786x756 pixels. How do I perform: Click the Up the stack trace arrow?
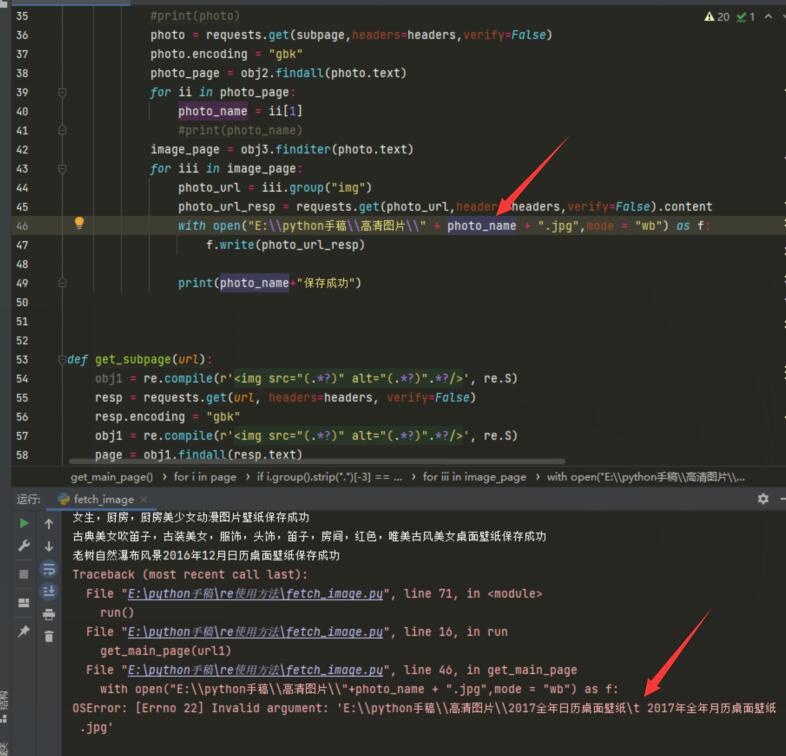pyautogui.click(x=49, y=523)
